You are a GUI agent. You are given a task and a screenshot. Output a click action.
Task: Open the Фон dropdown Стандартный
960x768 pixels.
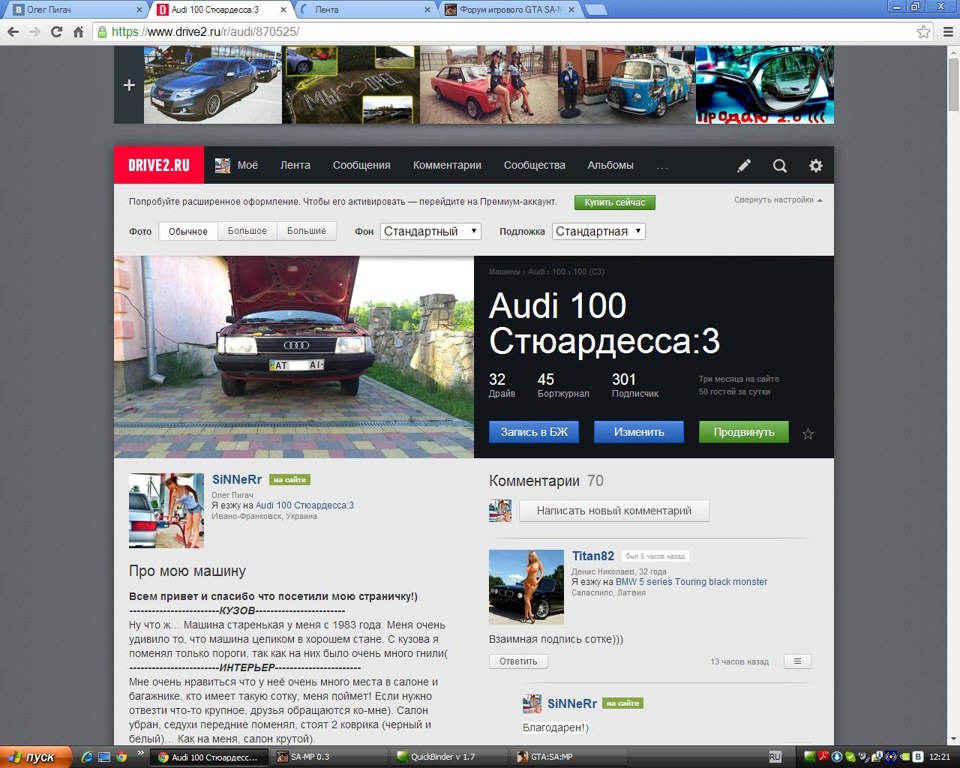point(430,232)
